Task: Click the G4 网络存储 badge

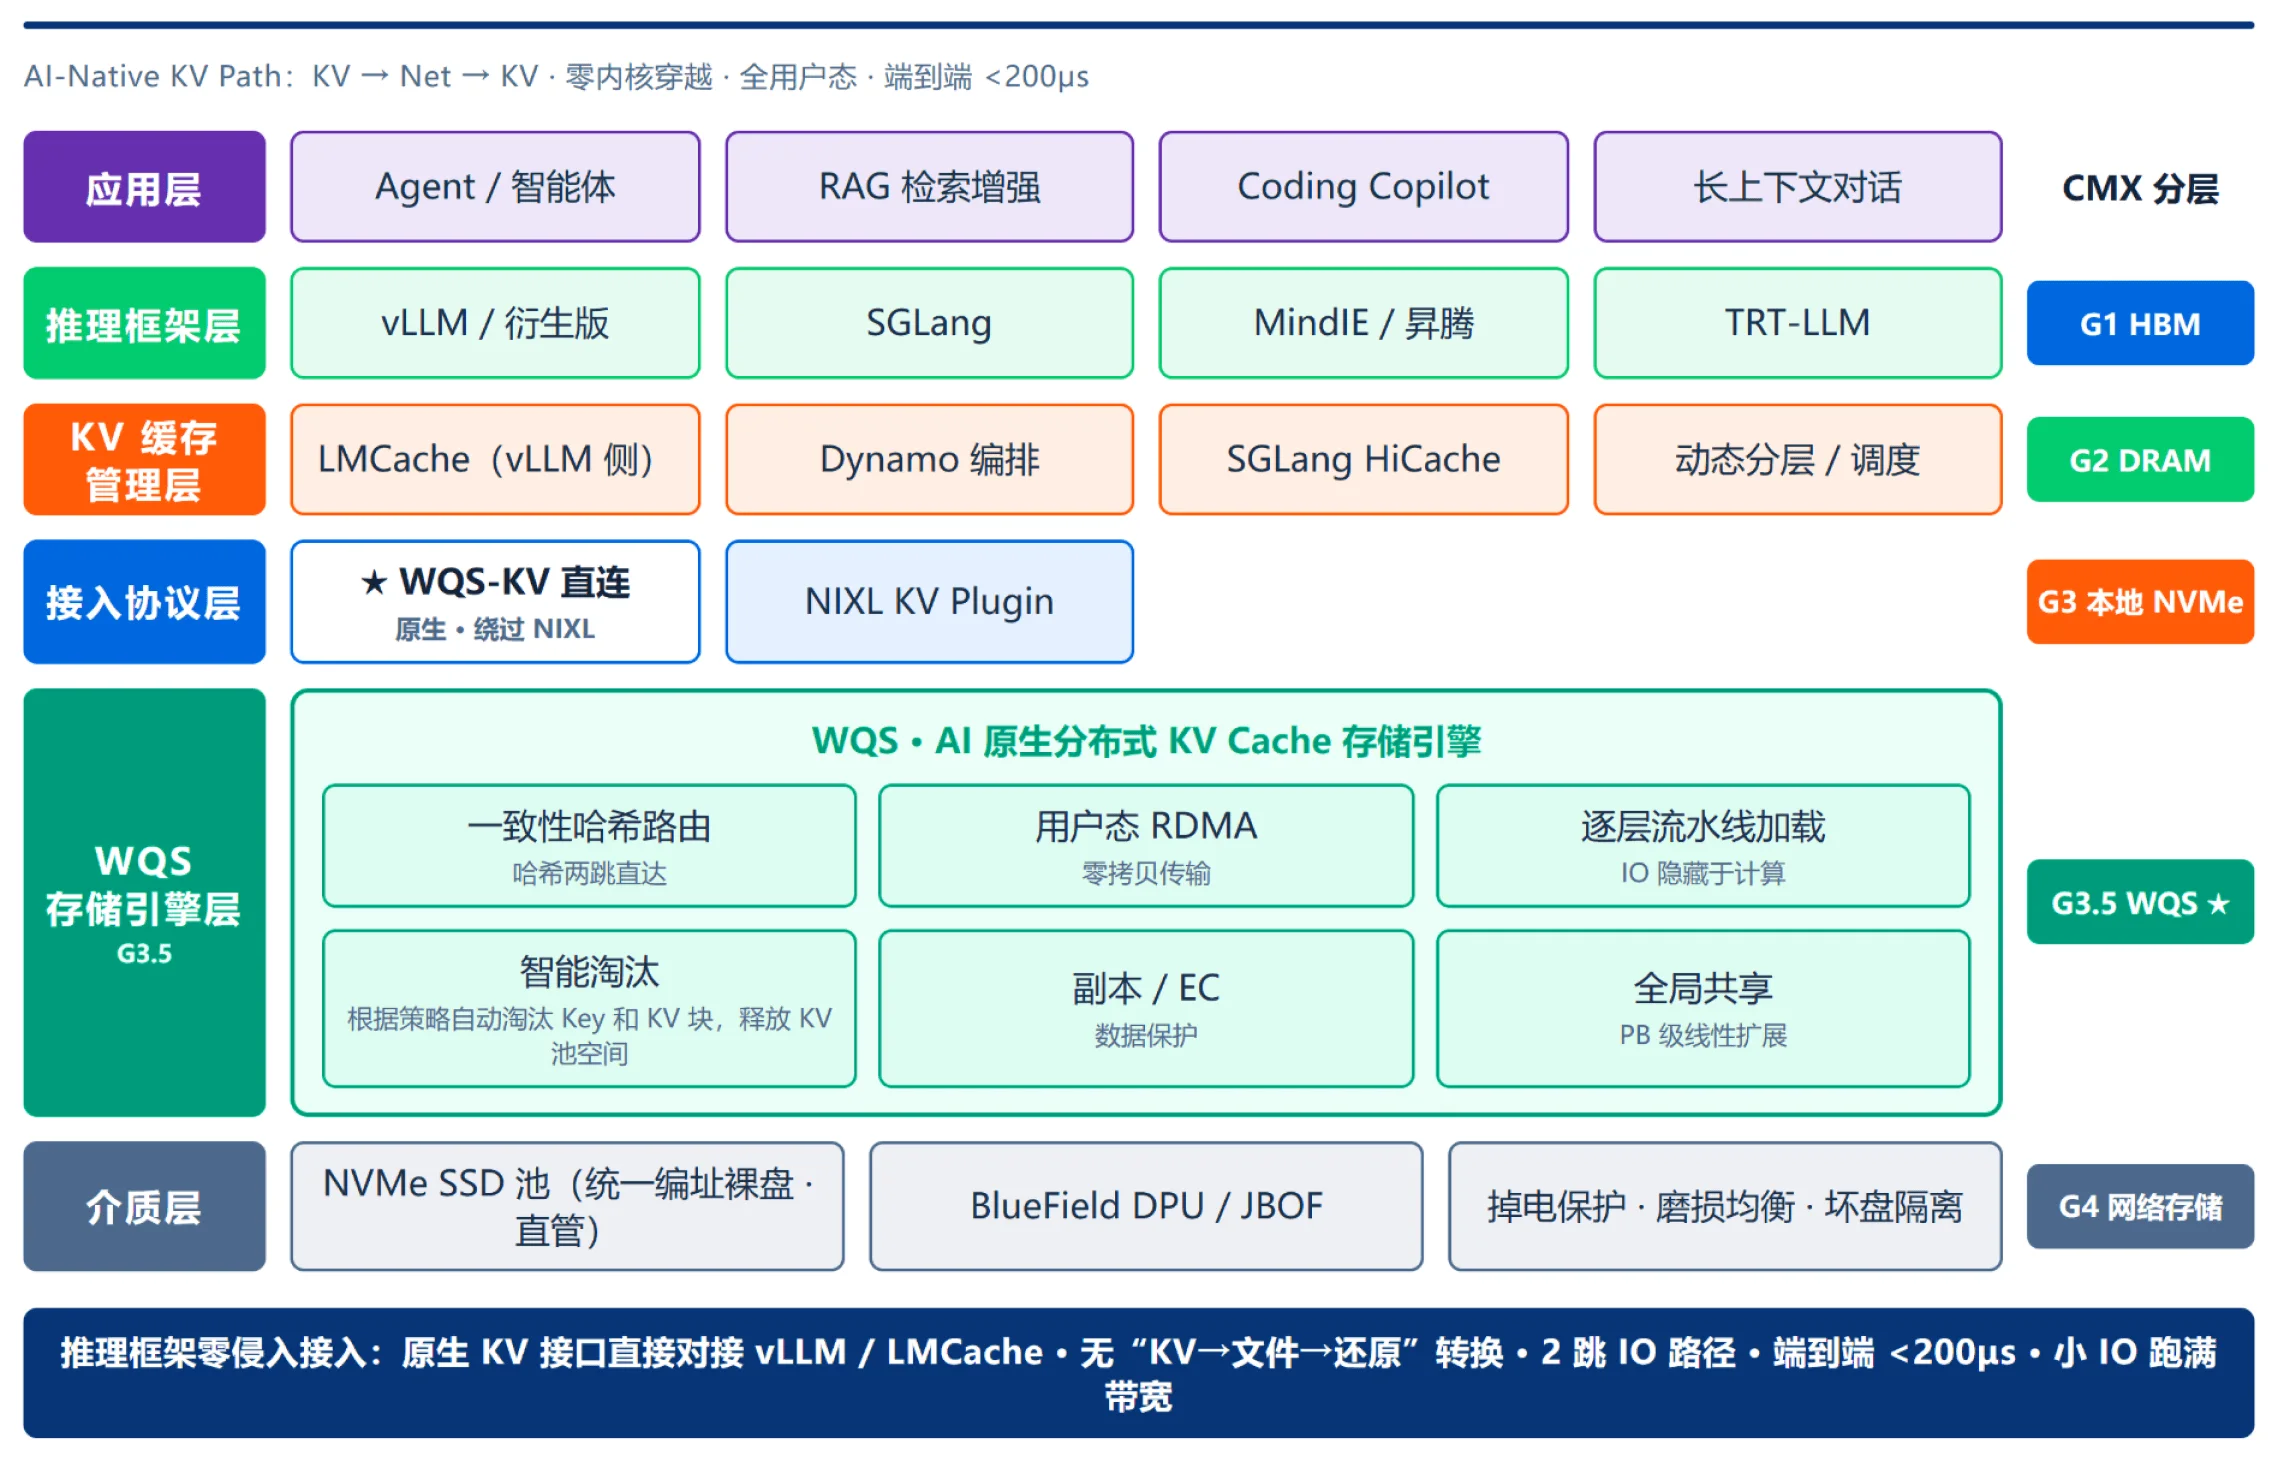Action: (2140, 1207)
